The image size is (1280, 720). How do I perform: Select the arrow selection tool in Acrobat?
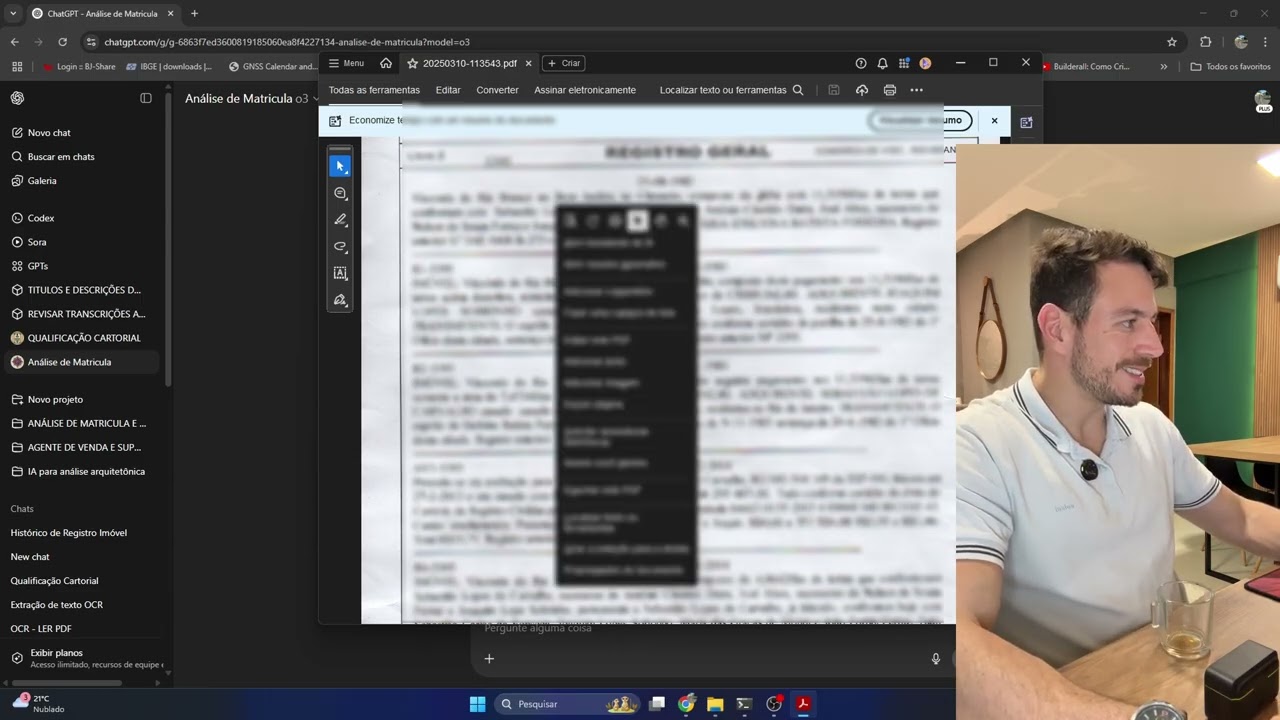[340, 167]
